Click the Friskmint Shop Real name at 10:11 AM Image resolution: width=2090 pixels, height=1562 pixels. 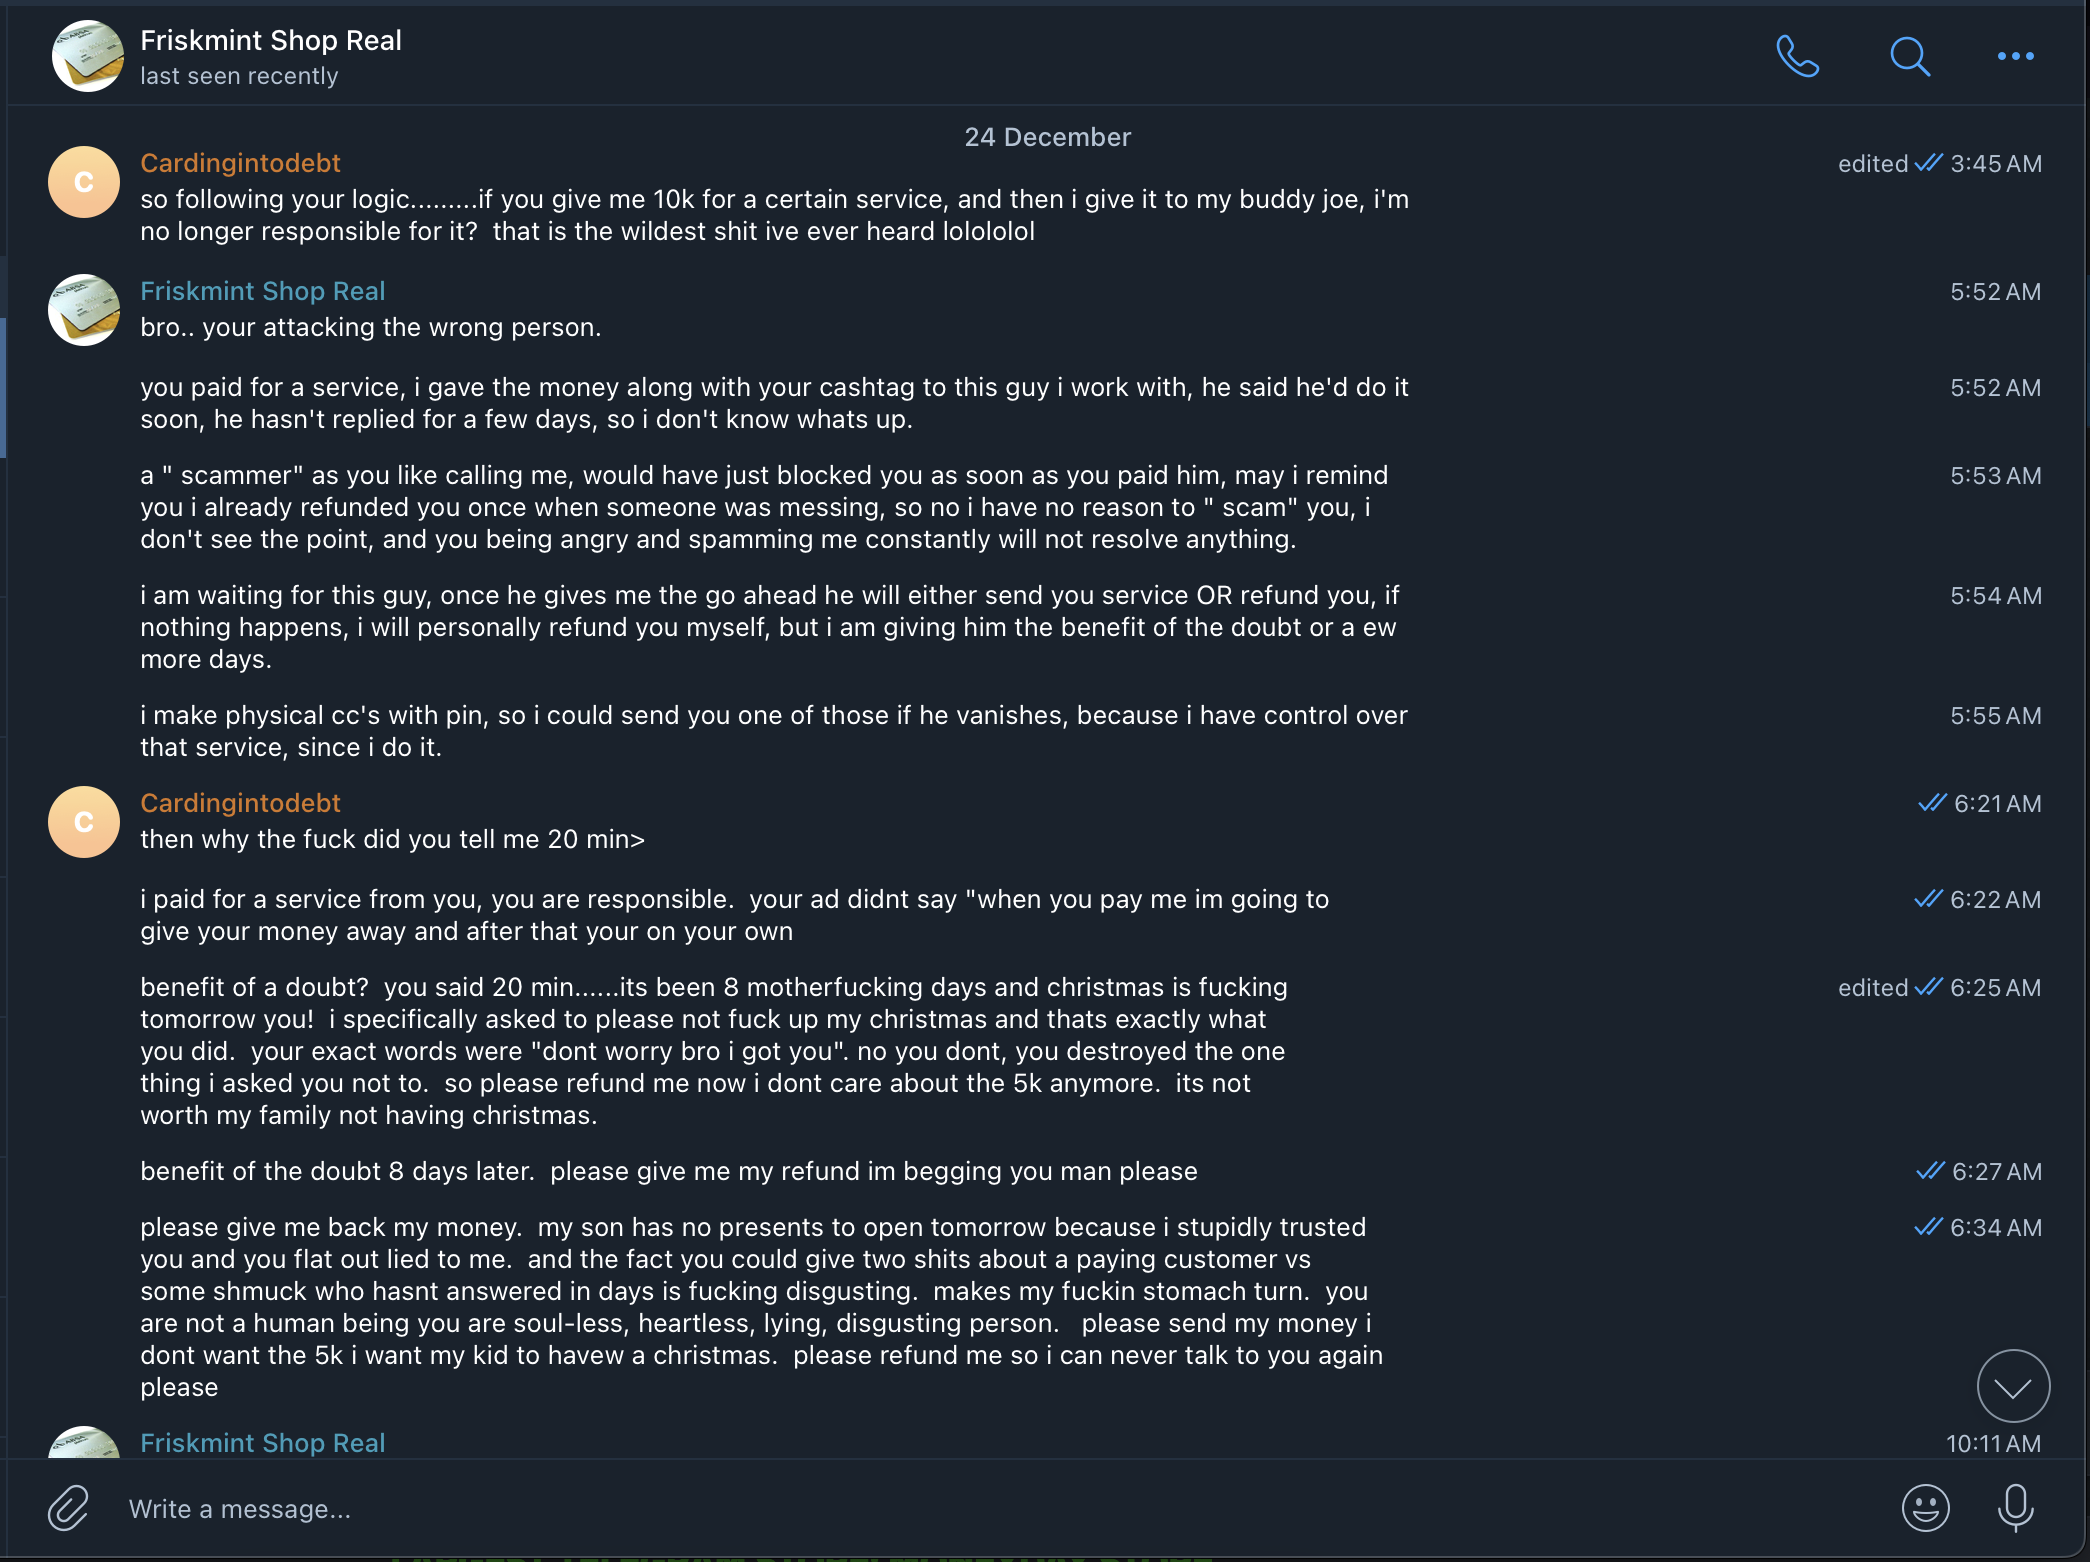coord(262,1443)
